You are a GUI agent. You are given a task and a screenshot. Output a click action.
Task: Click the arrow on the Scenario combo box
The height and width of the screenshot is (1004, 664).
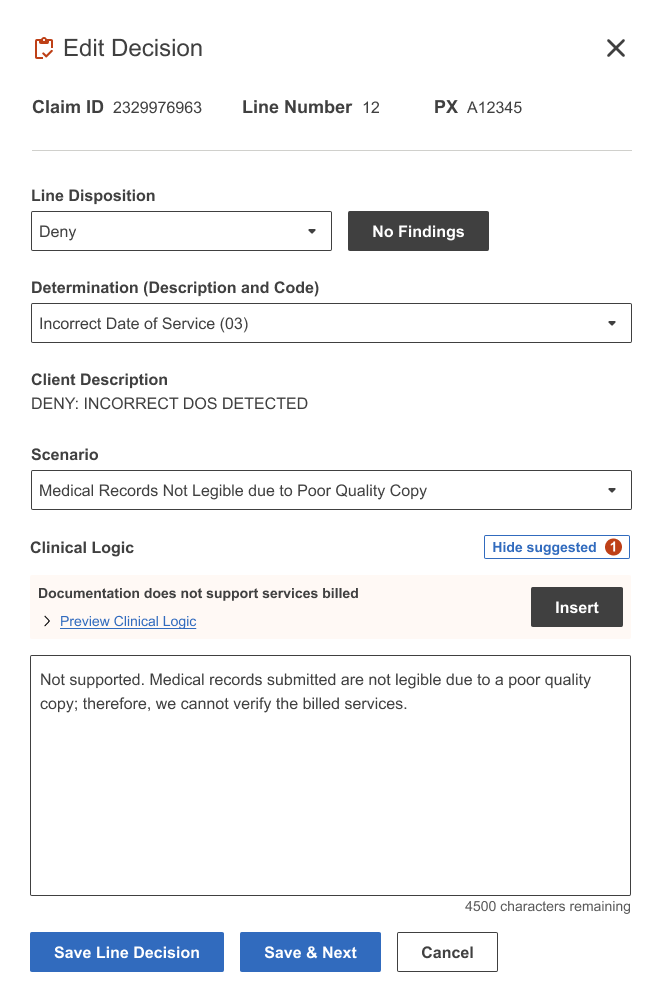pos(612,490)
